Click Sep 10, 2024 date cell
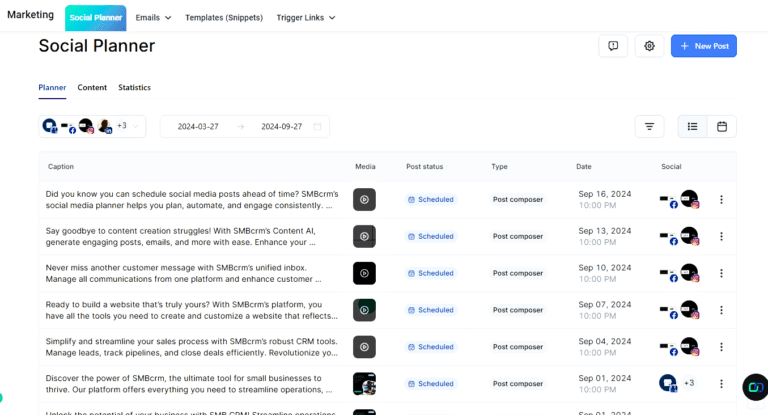The width and height of the screenshot is (768, 415). click(604, 273)
